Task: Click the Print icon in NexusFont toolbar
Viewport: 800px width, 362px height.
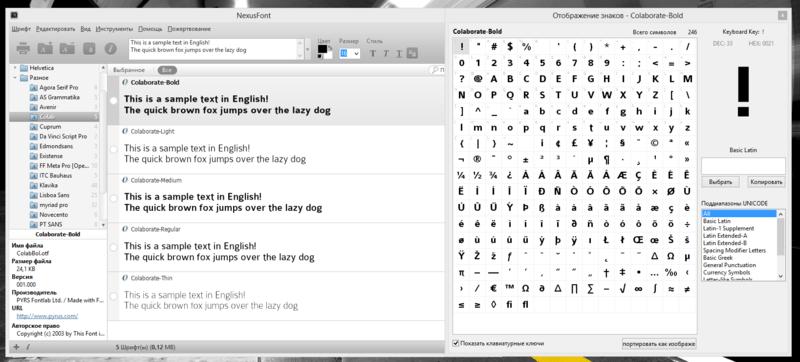Action: pyautogui.click(x=23, y=48)
